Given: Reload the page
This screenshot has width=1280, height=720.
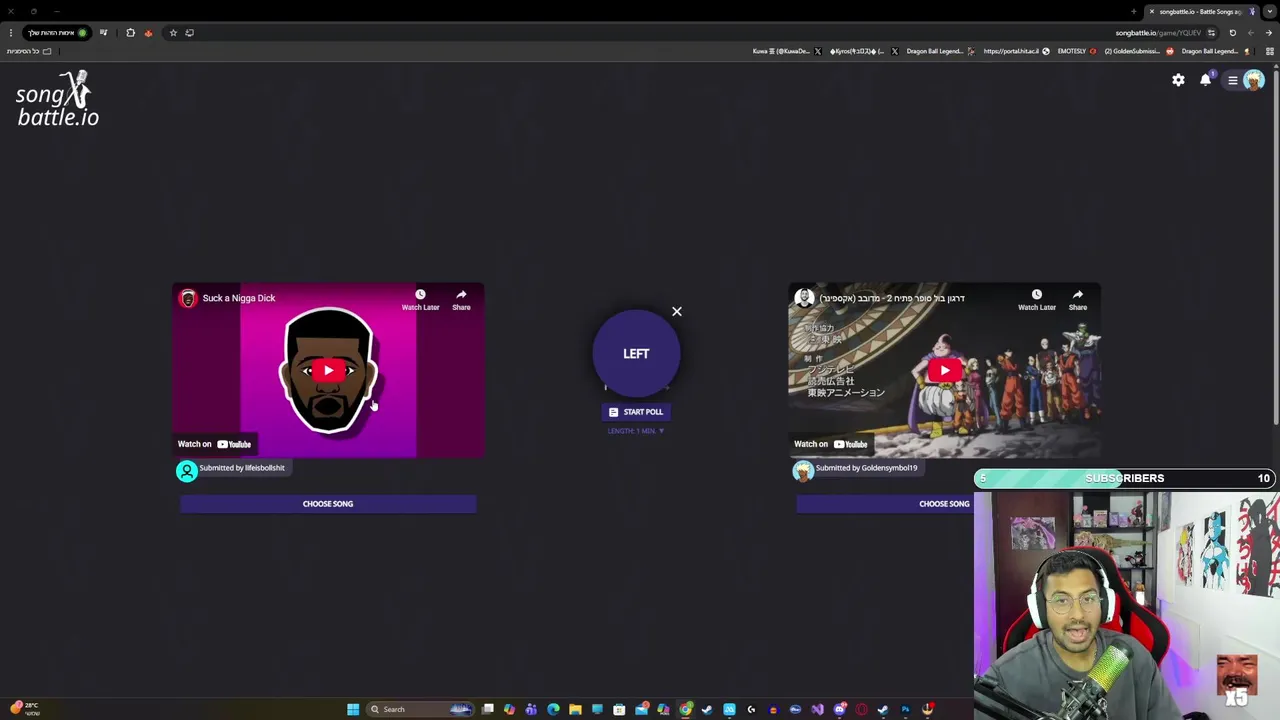Looking at the screenshot, I should pyautogui.click(x=1233, y=33).
